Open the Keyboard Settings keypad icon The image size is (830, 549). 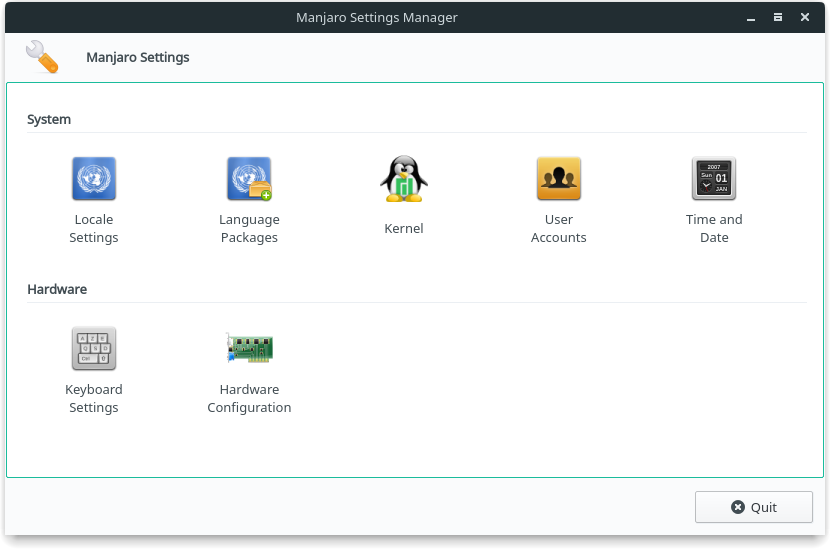pyautogui.click(x=94, y=349)
